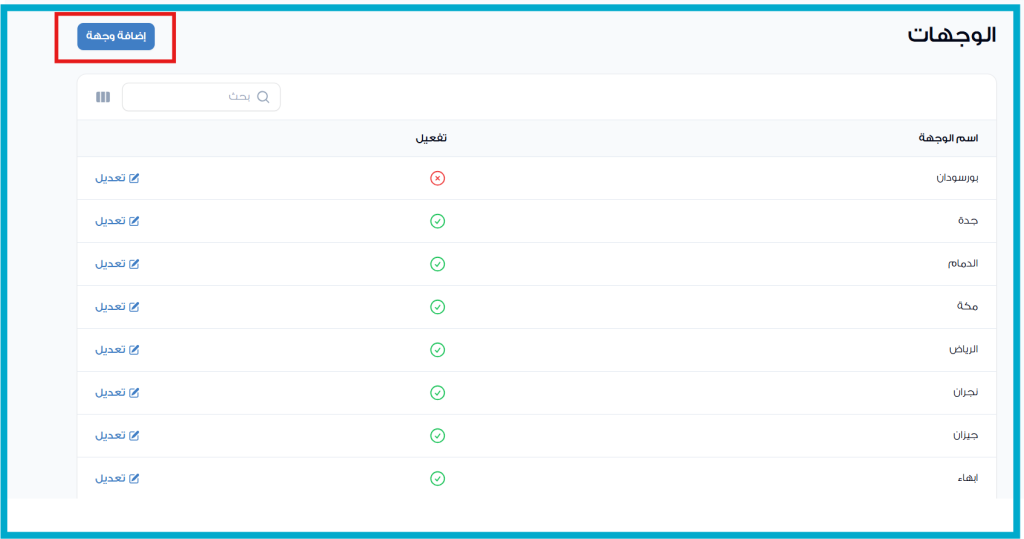The height and width of the screenshot is (539, 1024).
Task: Open the column visibility icon beside search
Action: pyautogui.click(x=102, y=97)
